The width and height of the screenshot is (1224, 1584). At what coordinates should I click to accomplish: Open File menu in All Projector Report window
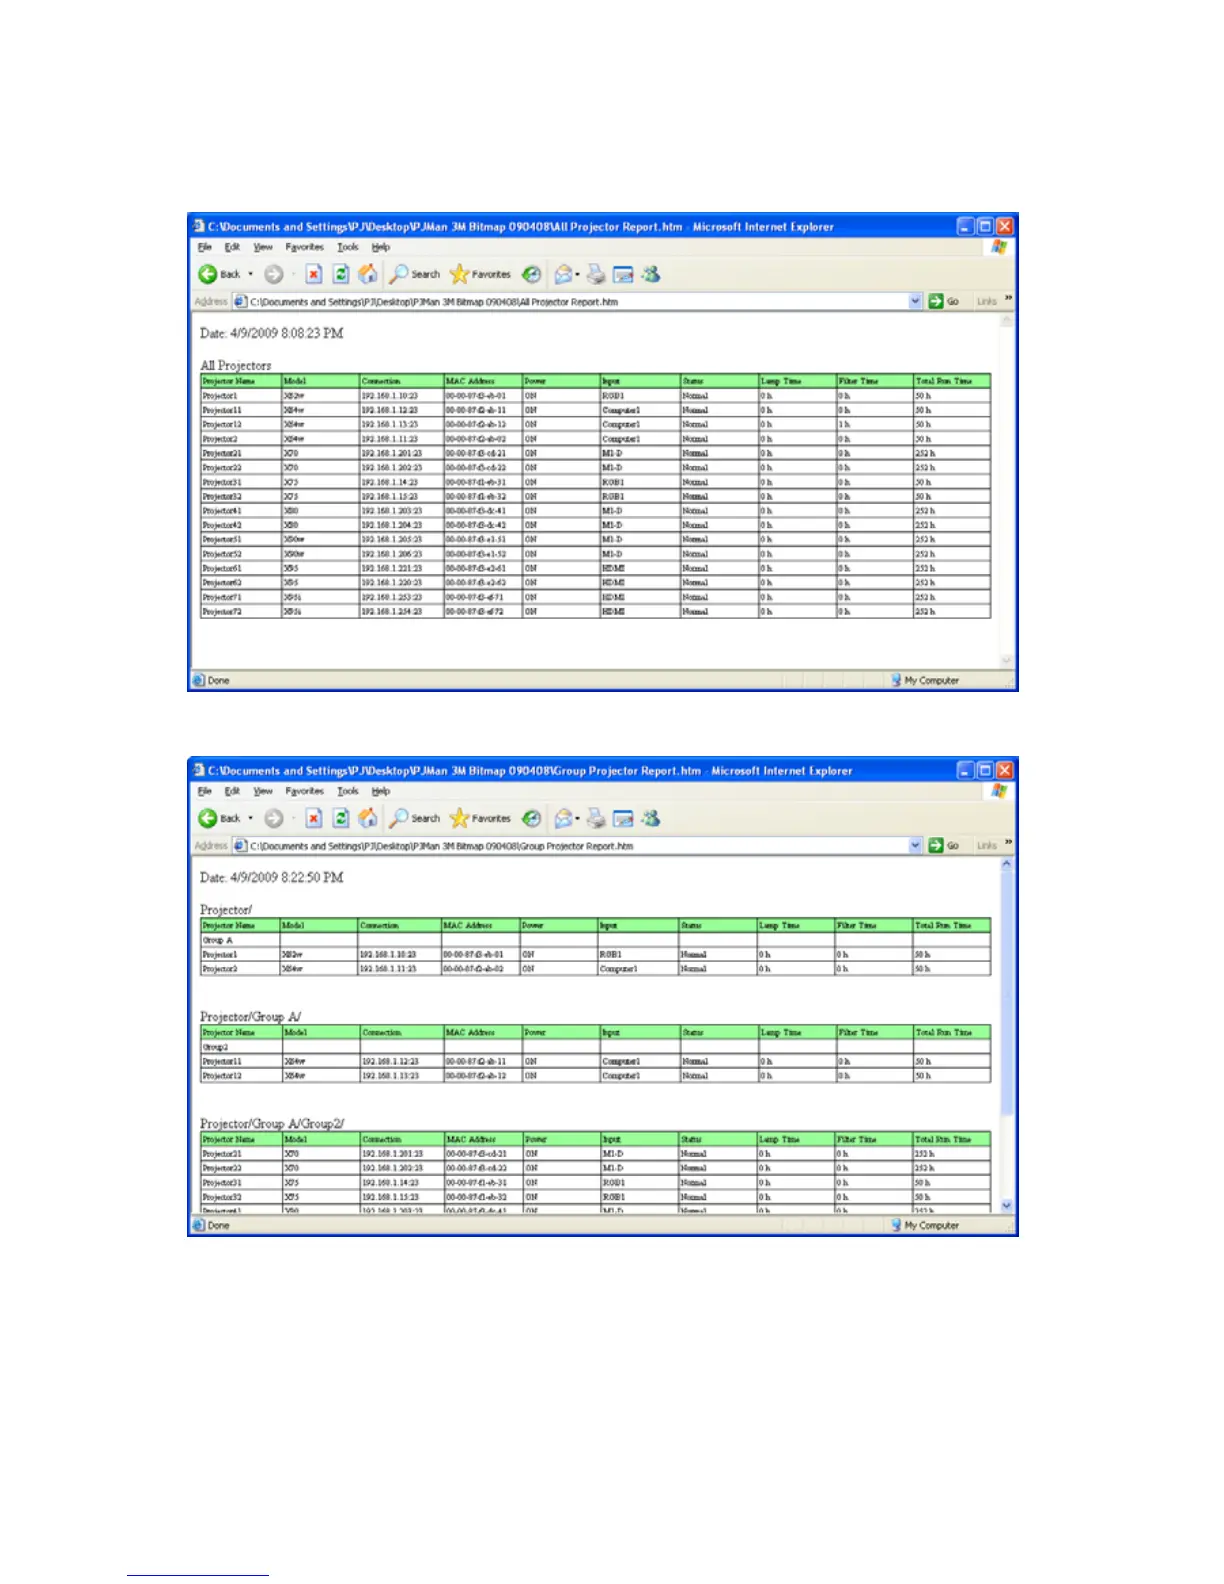[x=205, y=247]
